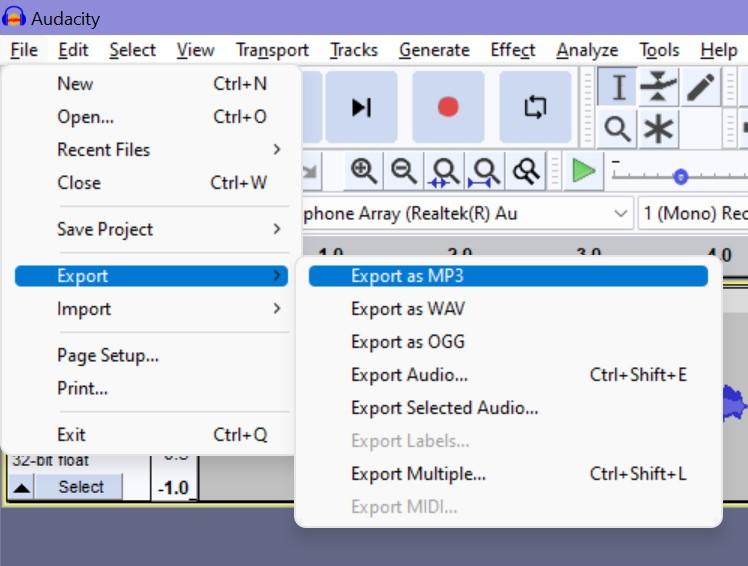
Task: Open the Edit menu
Action: pos(73,50)
